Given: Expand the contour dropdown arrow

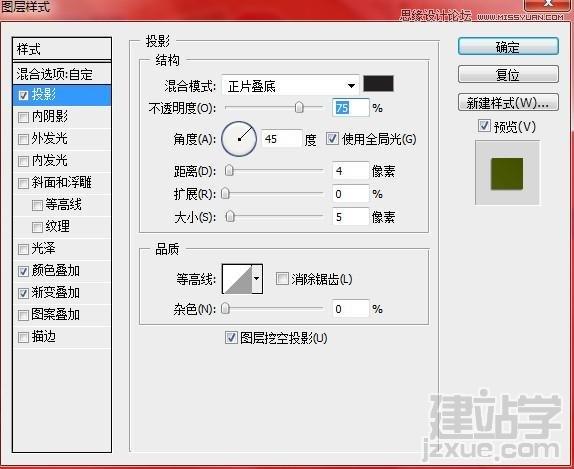Looking at the screenshot, I should [x=257, y=279].
